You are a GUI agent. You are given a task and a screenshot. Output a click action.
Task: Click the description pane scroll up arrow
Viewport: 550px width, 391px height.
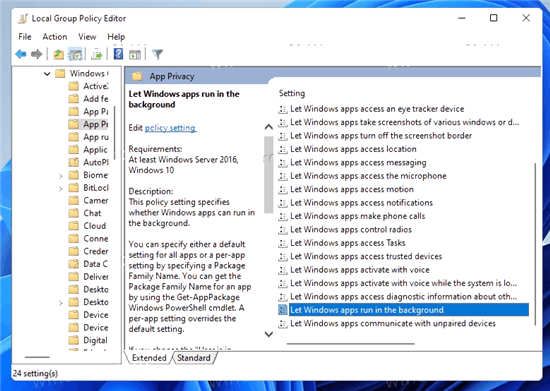point(269,127)
